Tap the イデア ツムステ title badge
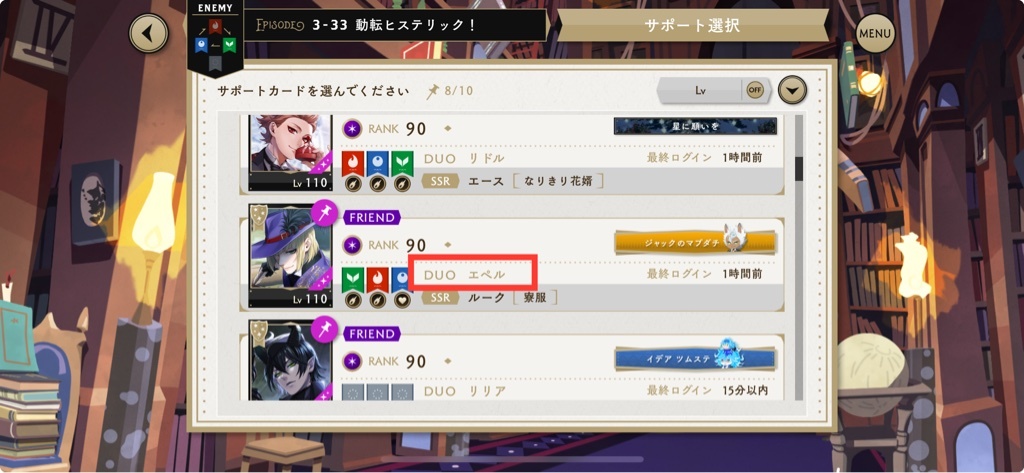The image size is (1024, 473). pyautogui.click(x=696, y=359)
